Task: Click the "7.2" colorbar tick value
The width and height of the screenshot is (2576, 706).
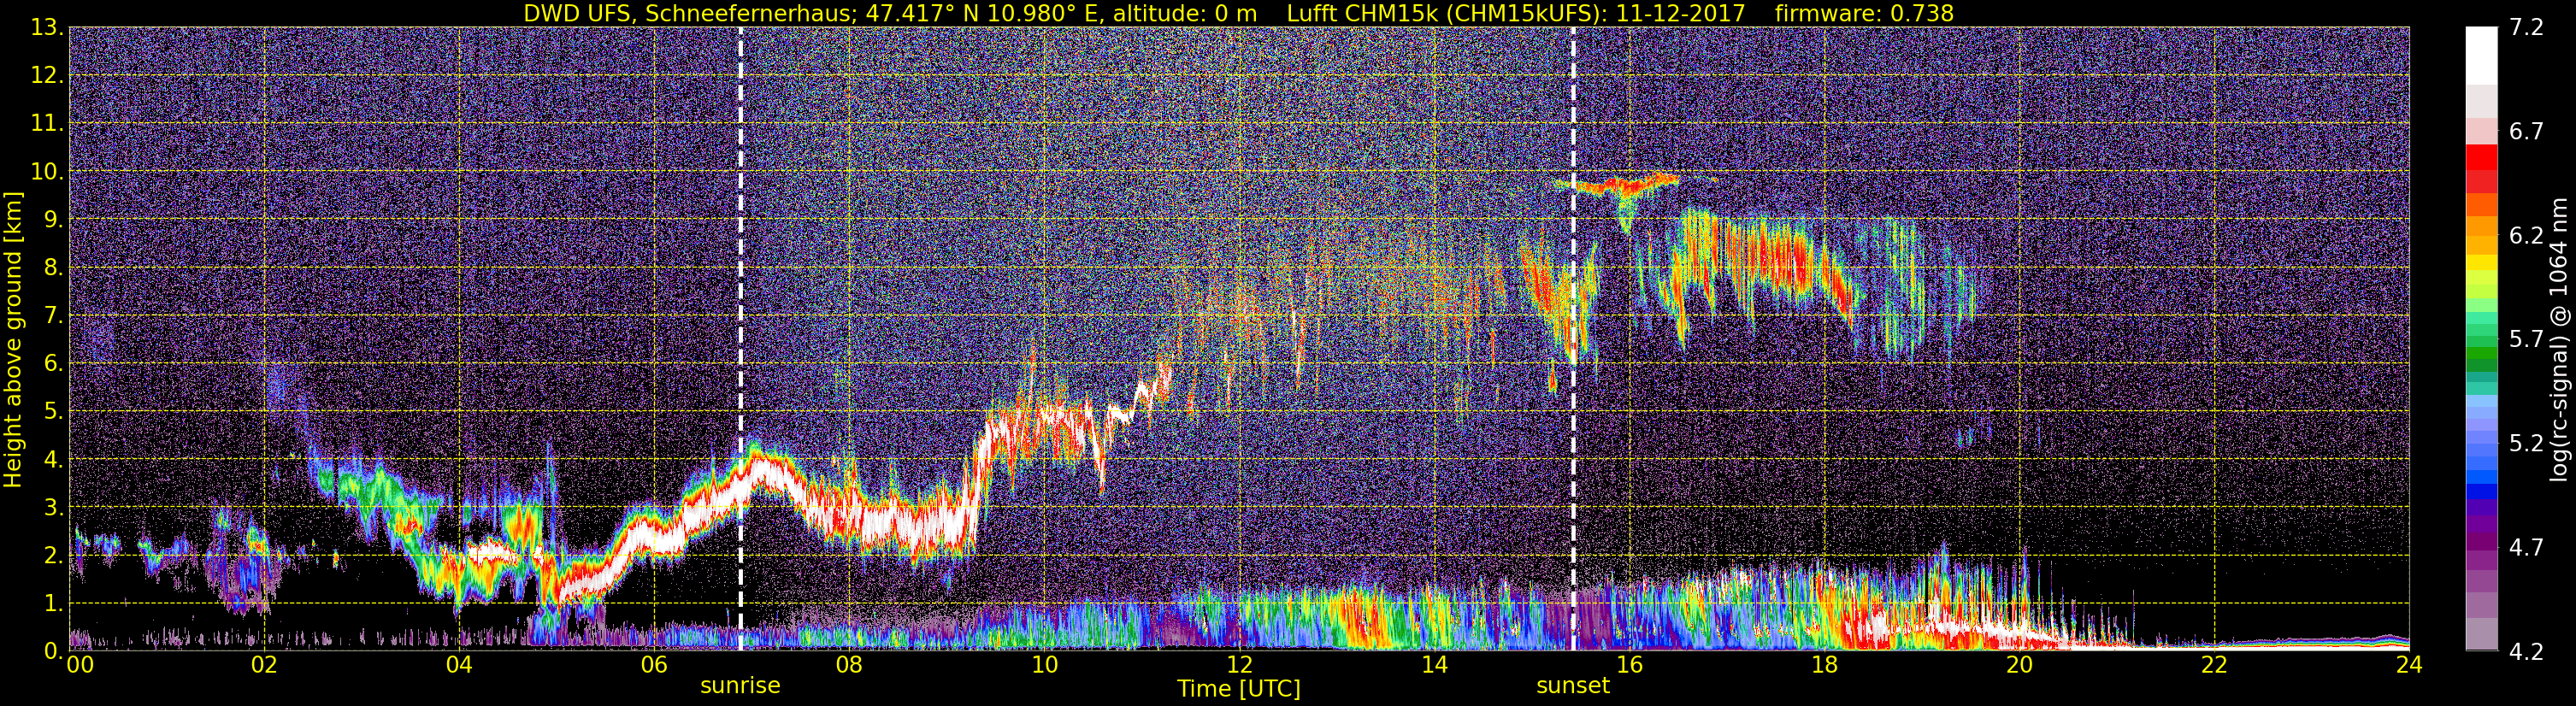Action: (x=2526, y=28)
